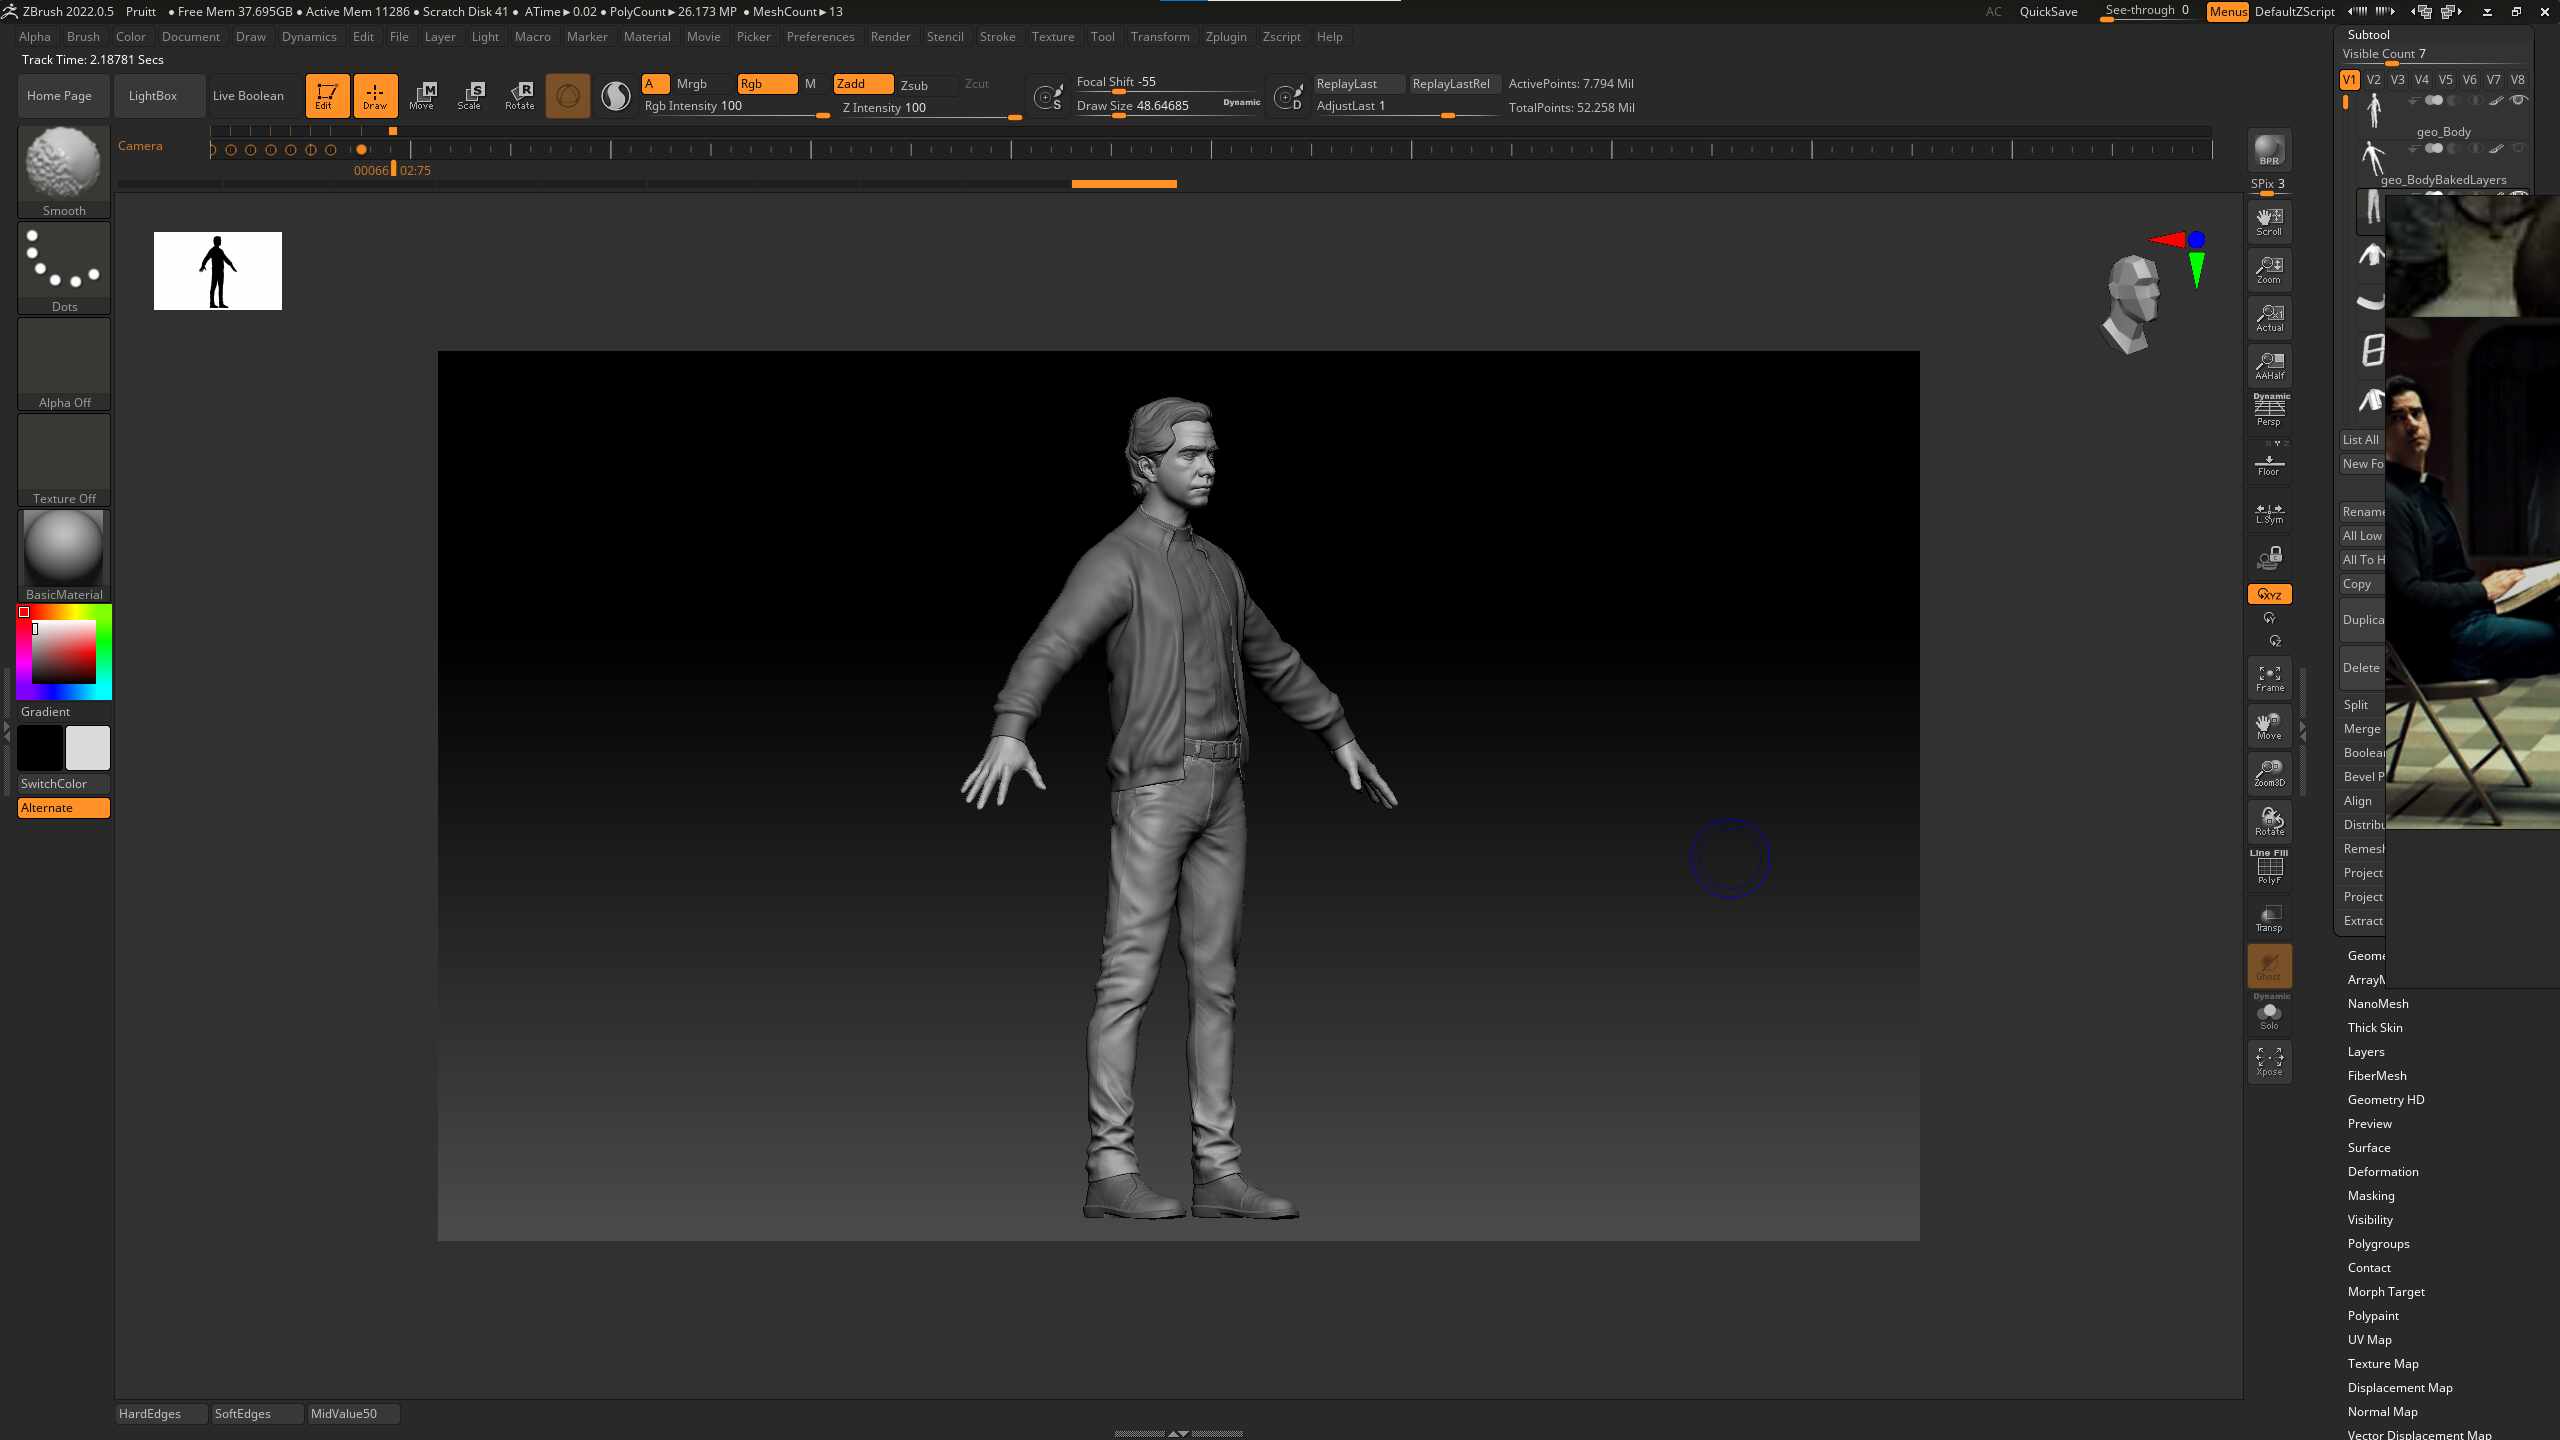2560x1440 pixels.
Task: Click the Frame mesh icon
Action: pos(2269,678)
